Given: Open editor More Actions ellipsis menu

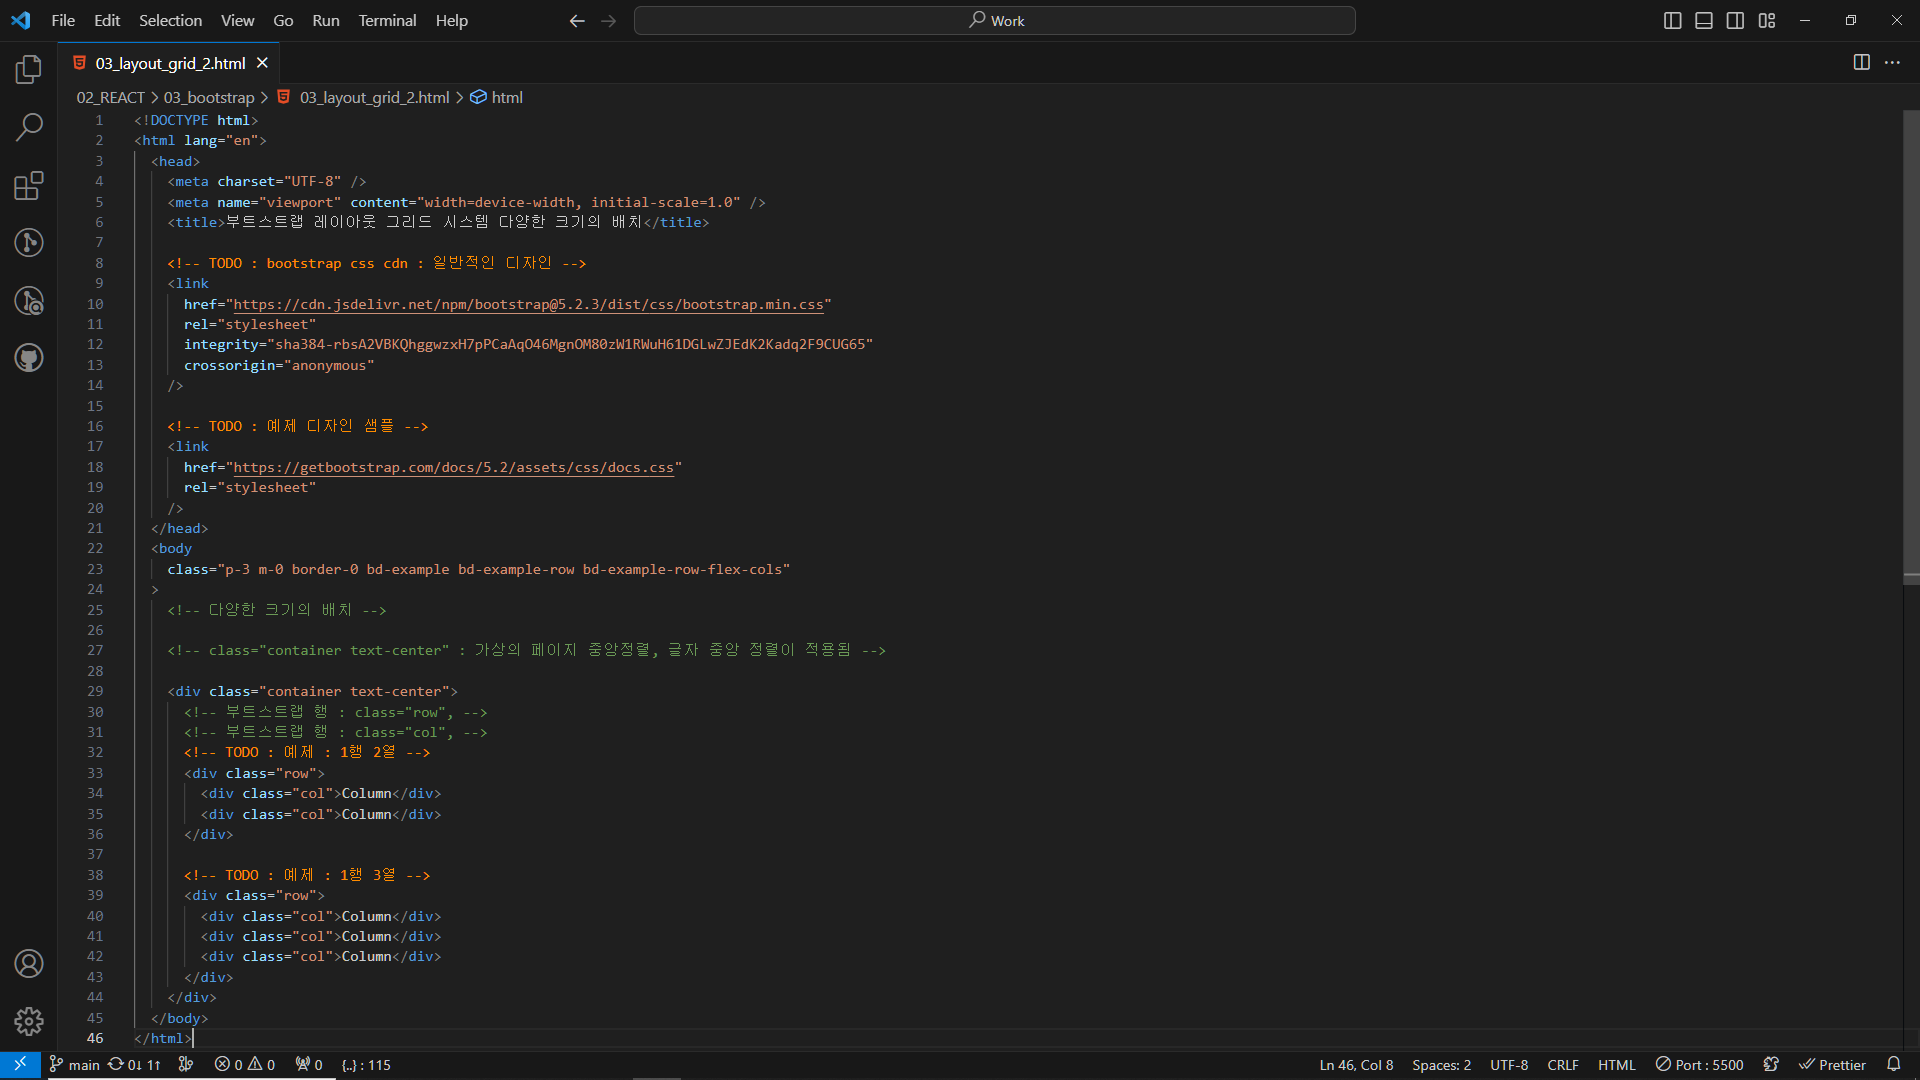Looking at the screenshot, I should [1892, 63].
